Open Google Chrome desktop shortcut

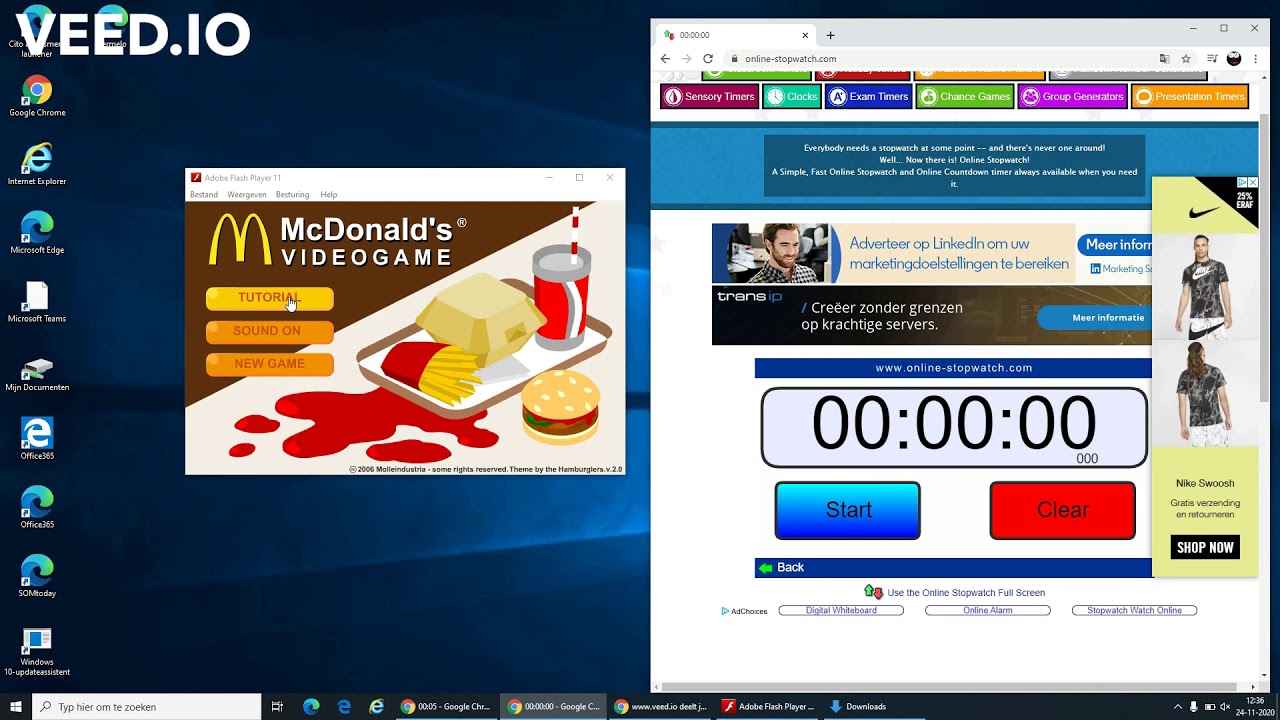[37, 97]
